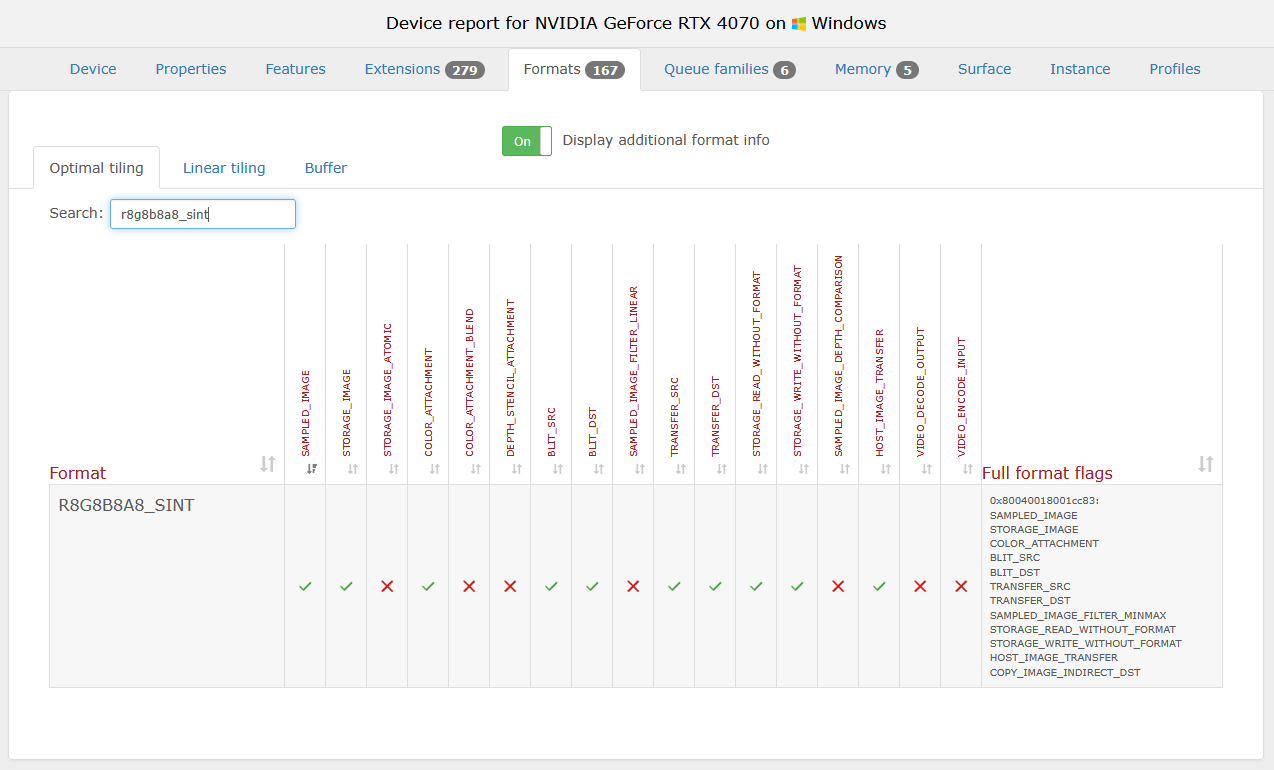Image resolution: width=1274 pixels, height=770 pixels.
Task: Click COPY_IMAGE_INDIRECT_DST flag text
Action: [x=1065, y=672]
